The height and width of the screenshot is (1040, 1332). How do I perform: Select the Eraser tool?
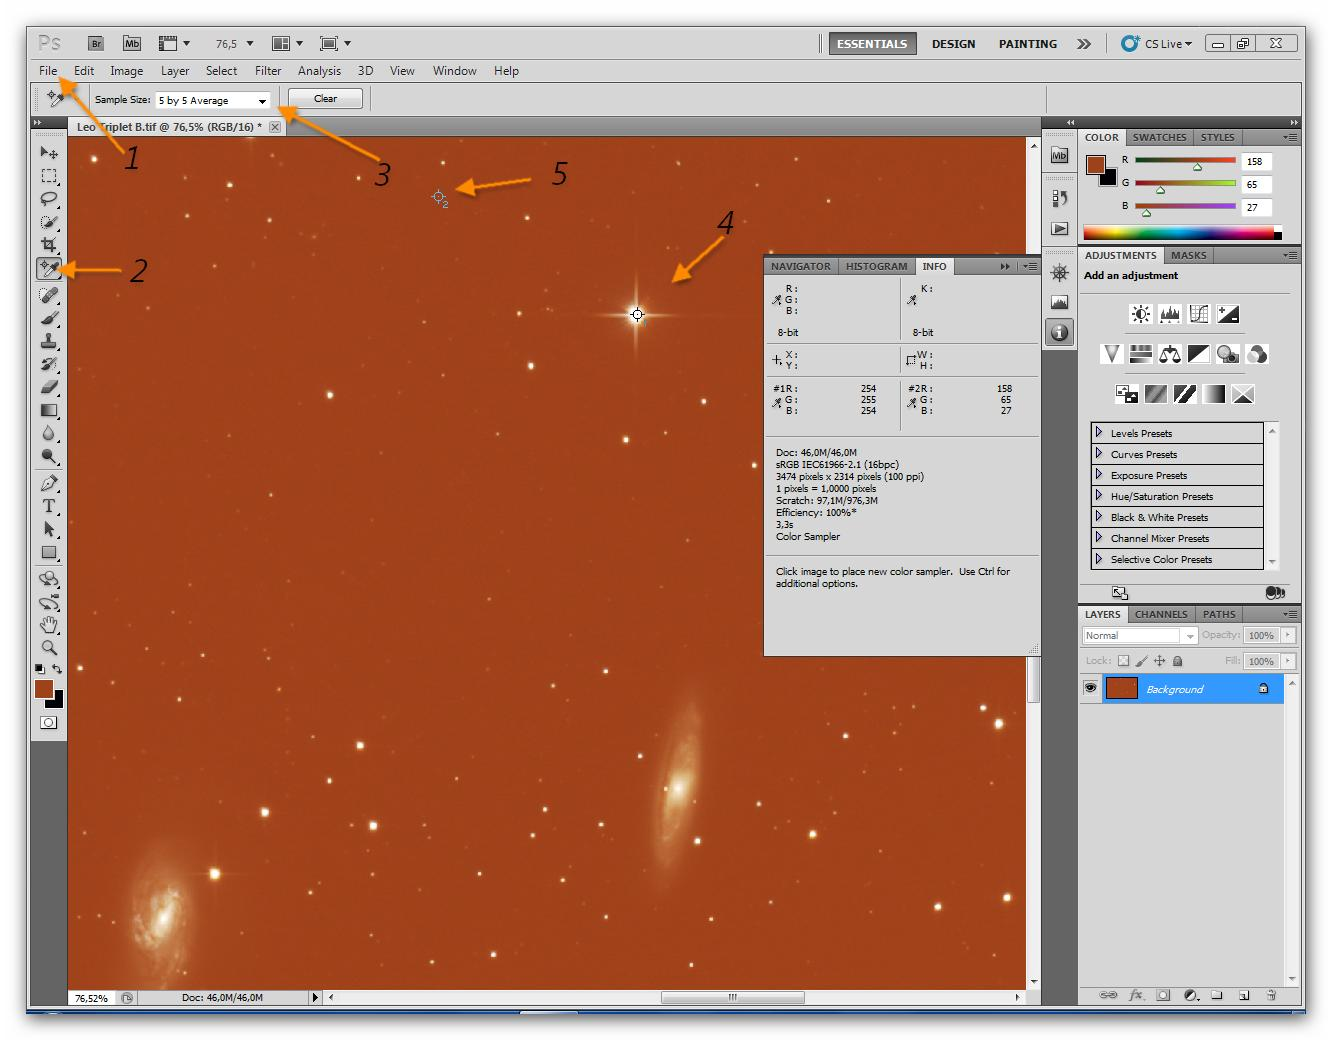pyautogui.click(x=48, y=387)
